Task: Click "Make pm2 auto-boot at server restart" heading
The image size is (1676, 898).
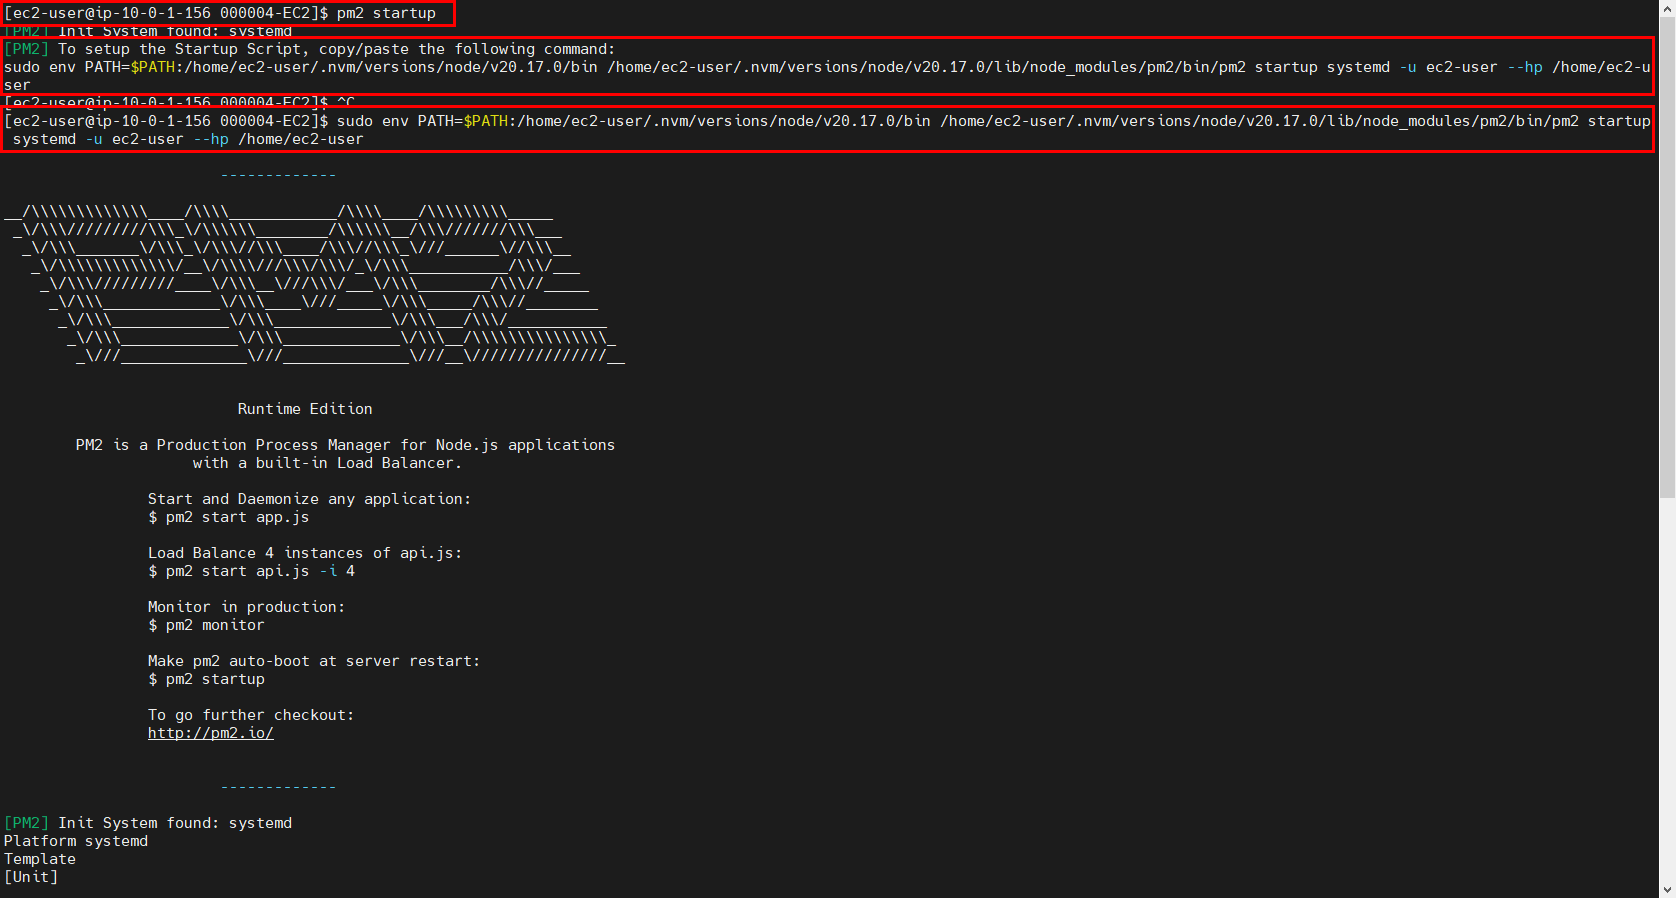Action: (x=313, y=661)
